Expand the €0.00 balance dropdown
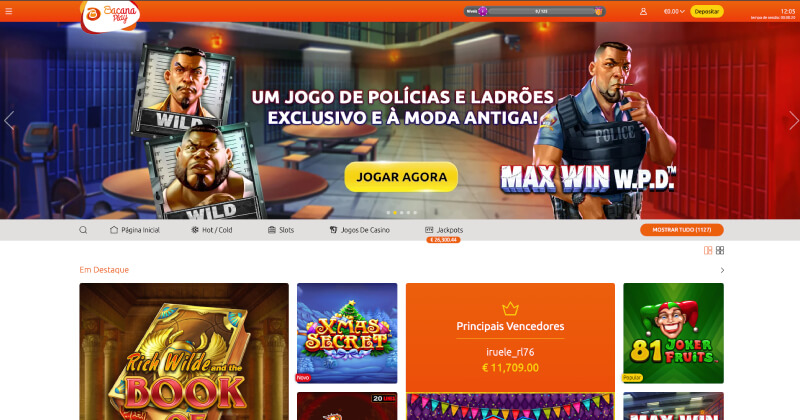 tap(674, 11)
